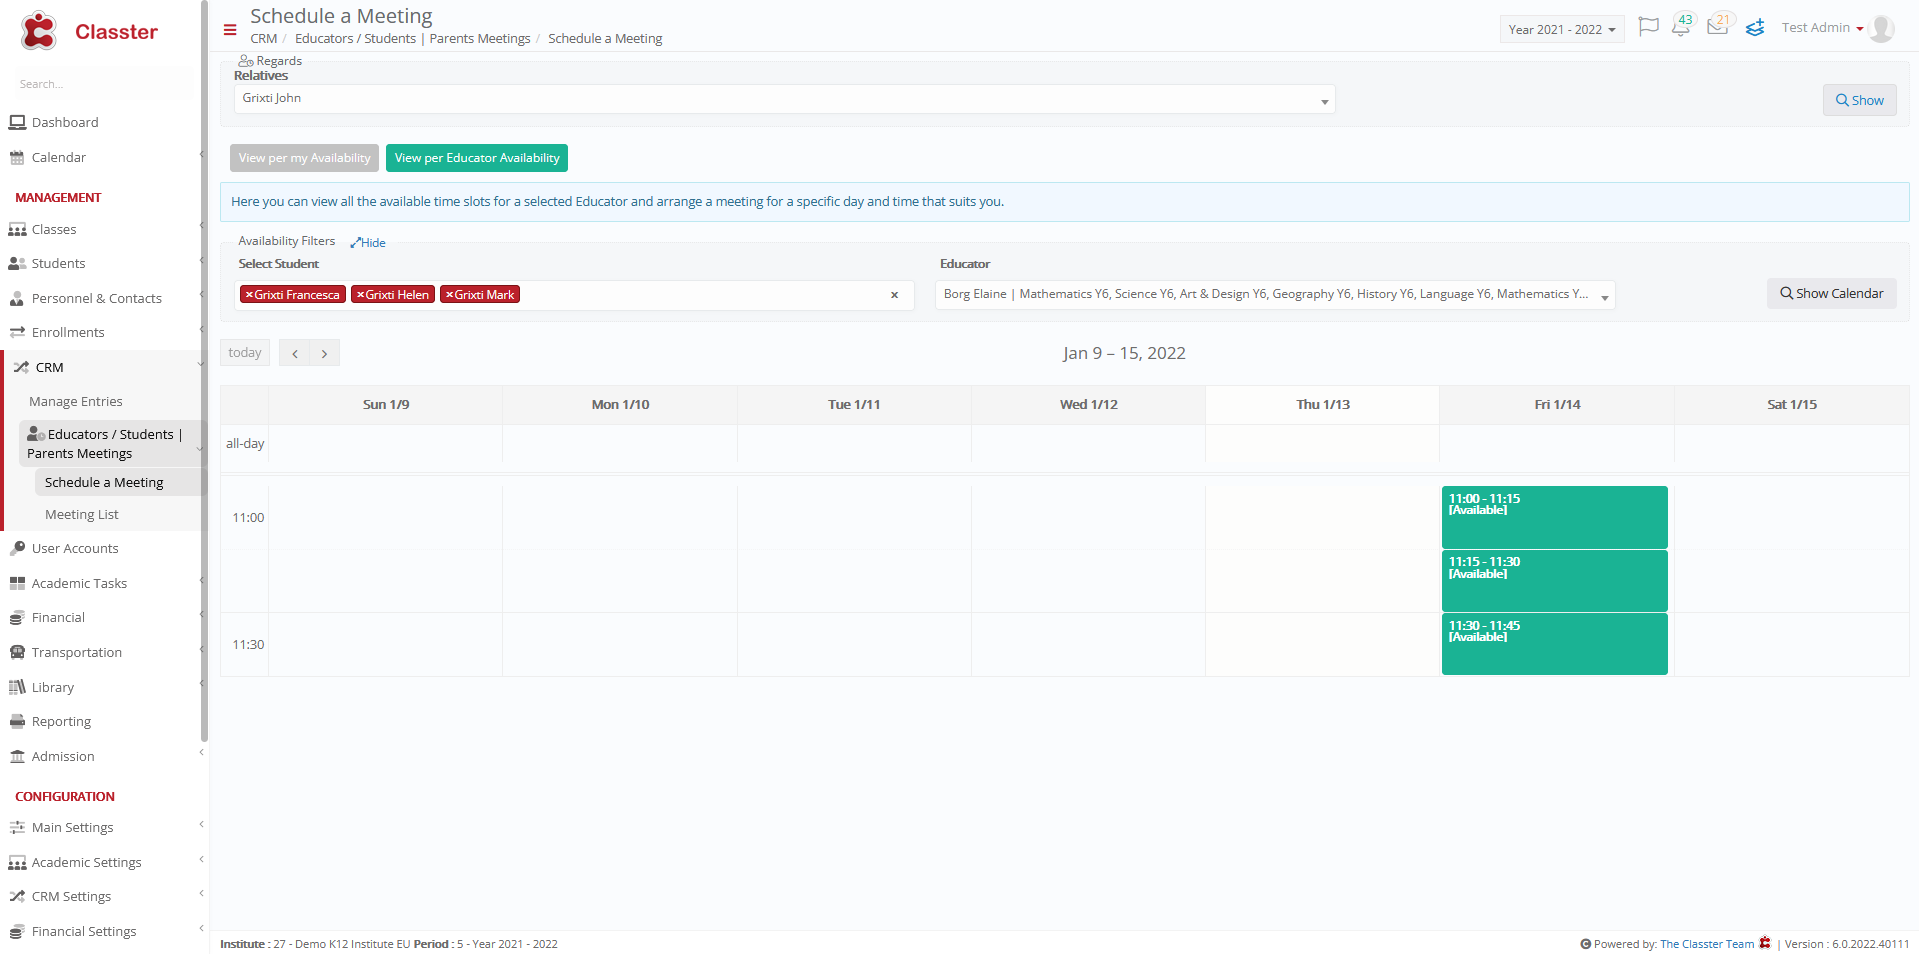The height and width of the screenshot is (954, 1919).
Task: Go to next week in calendar
Action: point(324,353)
